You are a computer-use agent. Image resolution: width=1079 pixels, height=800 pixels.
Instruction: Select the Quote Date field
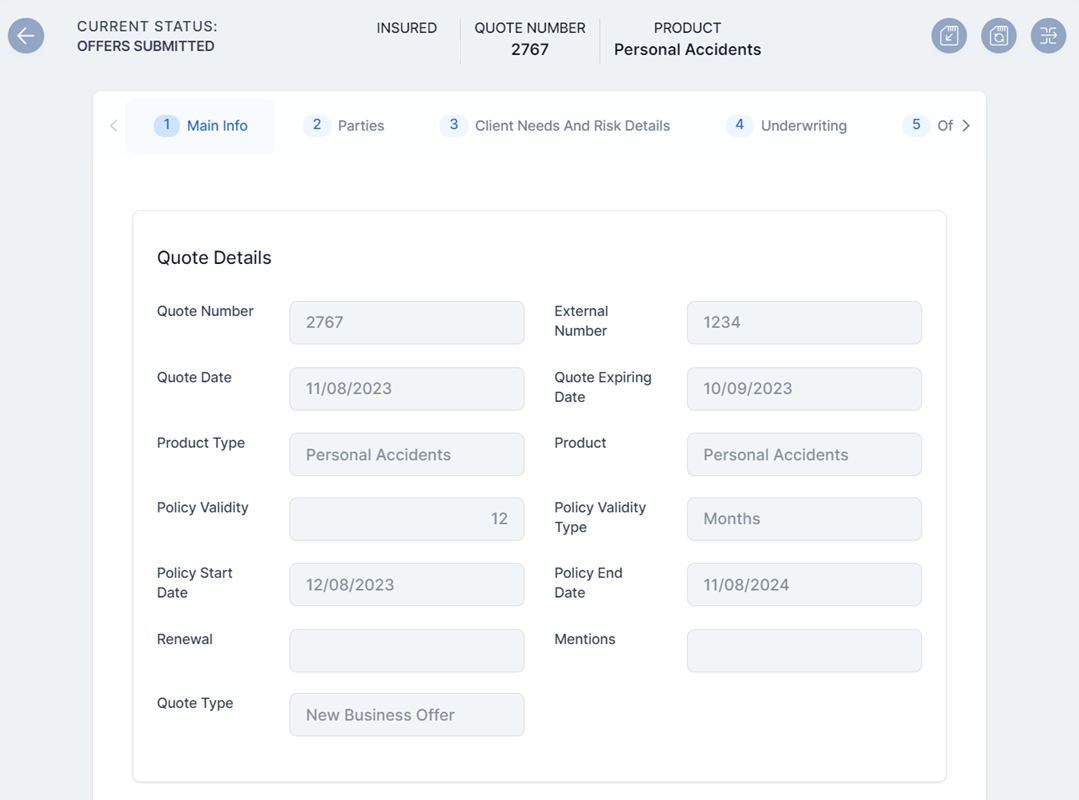(406, 389)
